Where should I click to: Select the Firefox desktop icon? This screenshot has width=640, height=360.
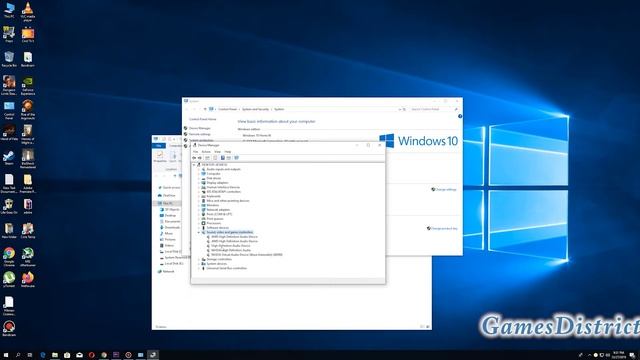click(x=28, y=280)
